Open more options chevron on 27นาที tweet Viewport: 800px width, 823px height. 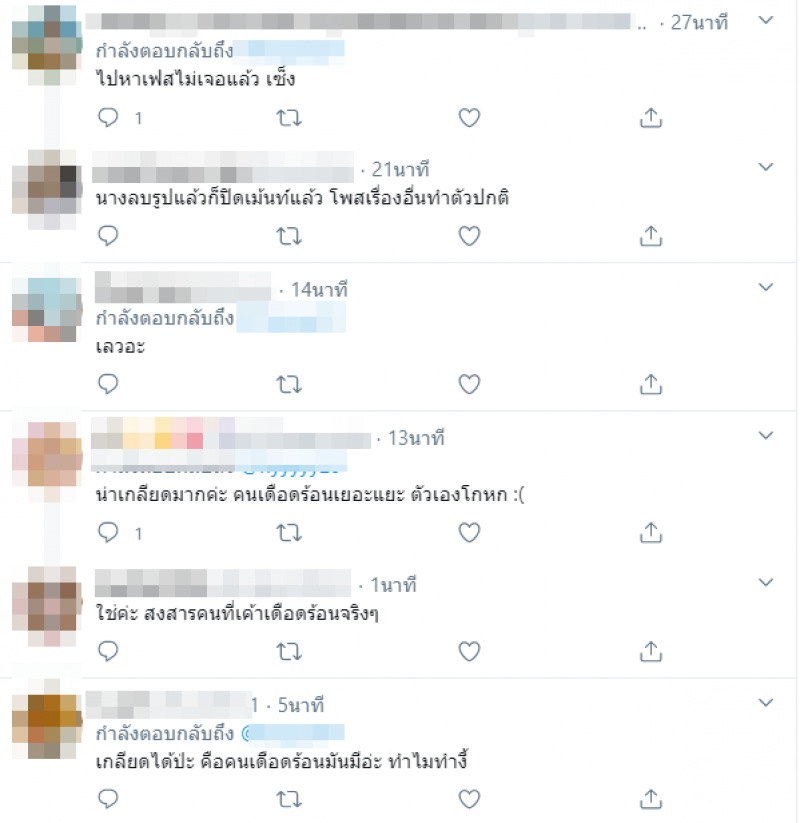tap(766, 20)
